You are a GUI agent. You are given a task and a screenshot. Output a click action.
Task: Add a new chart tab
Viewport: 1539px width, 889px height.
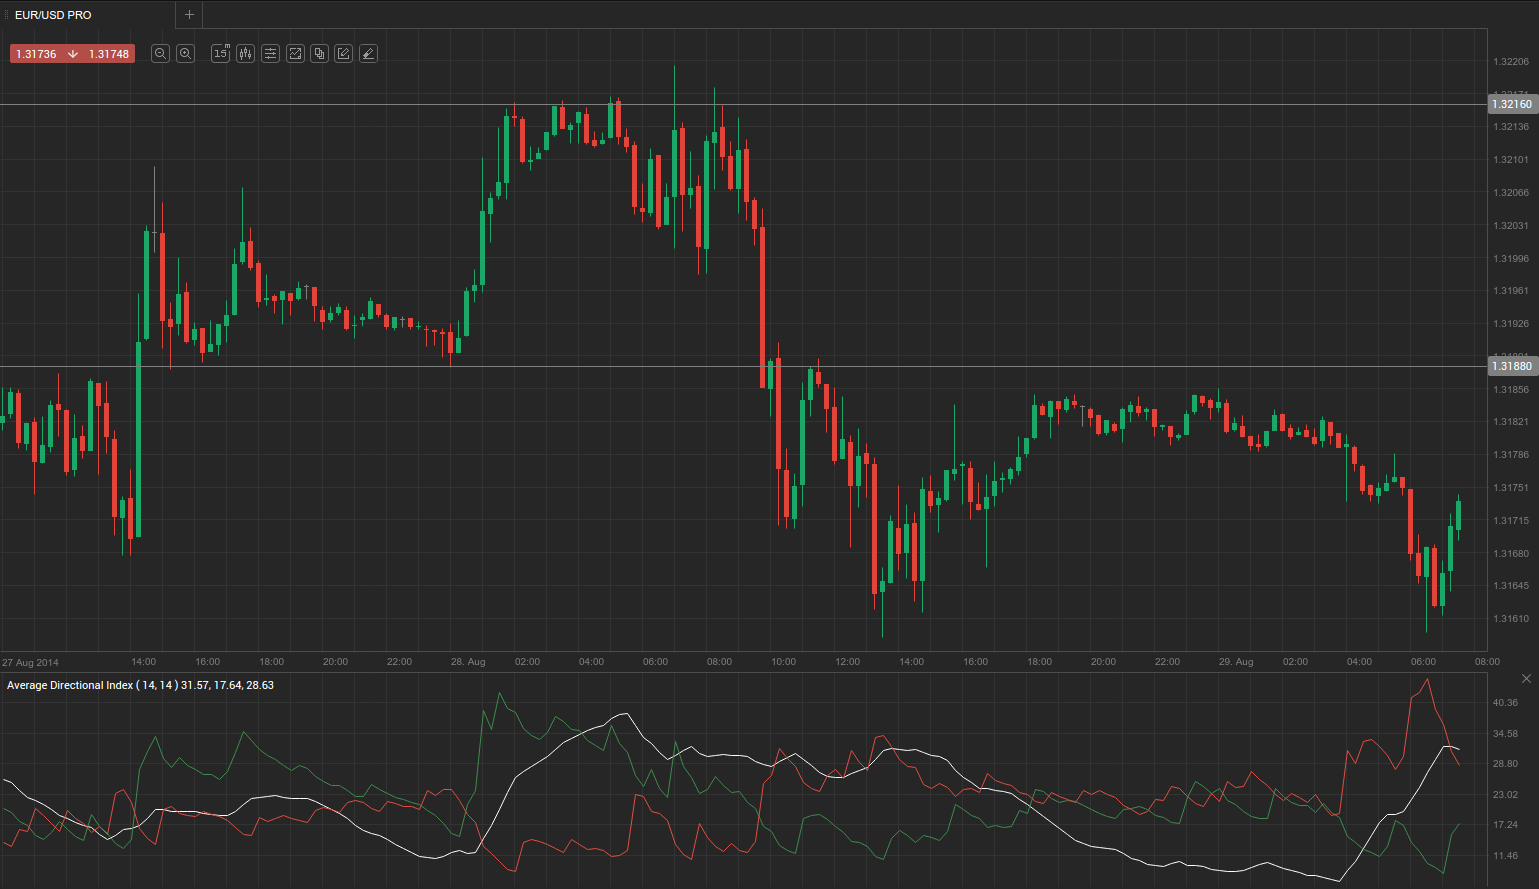(x=189, y=15)
